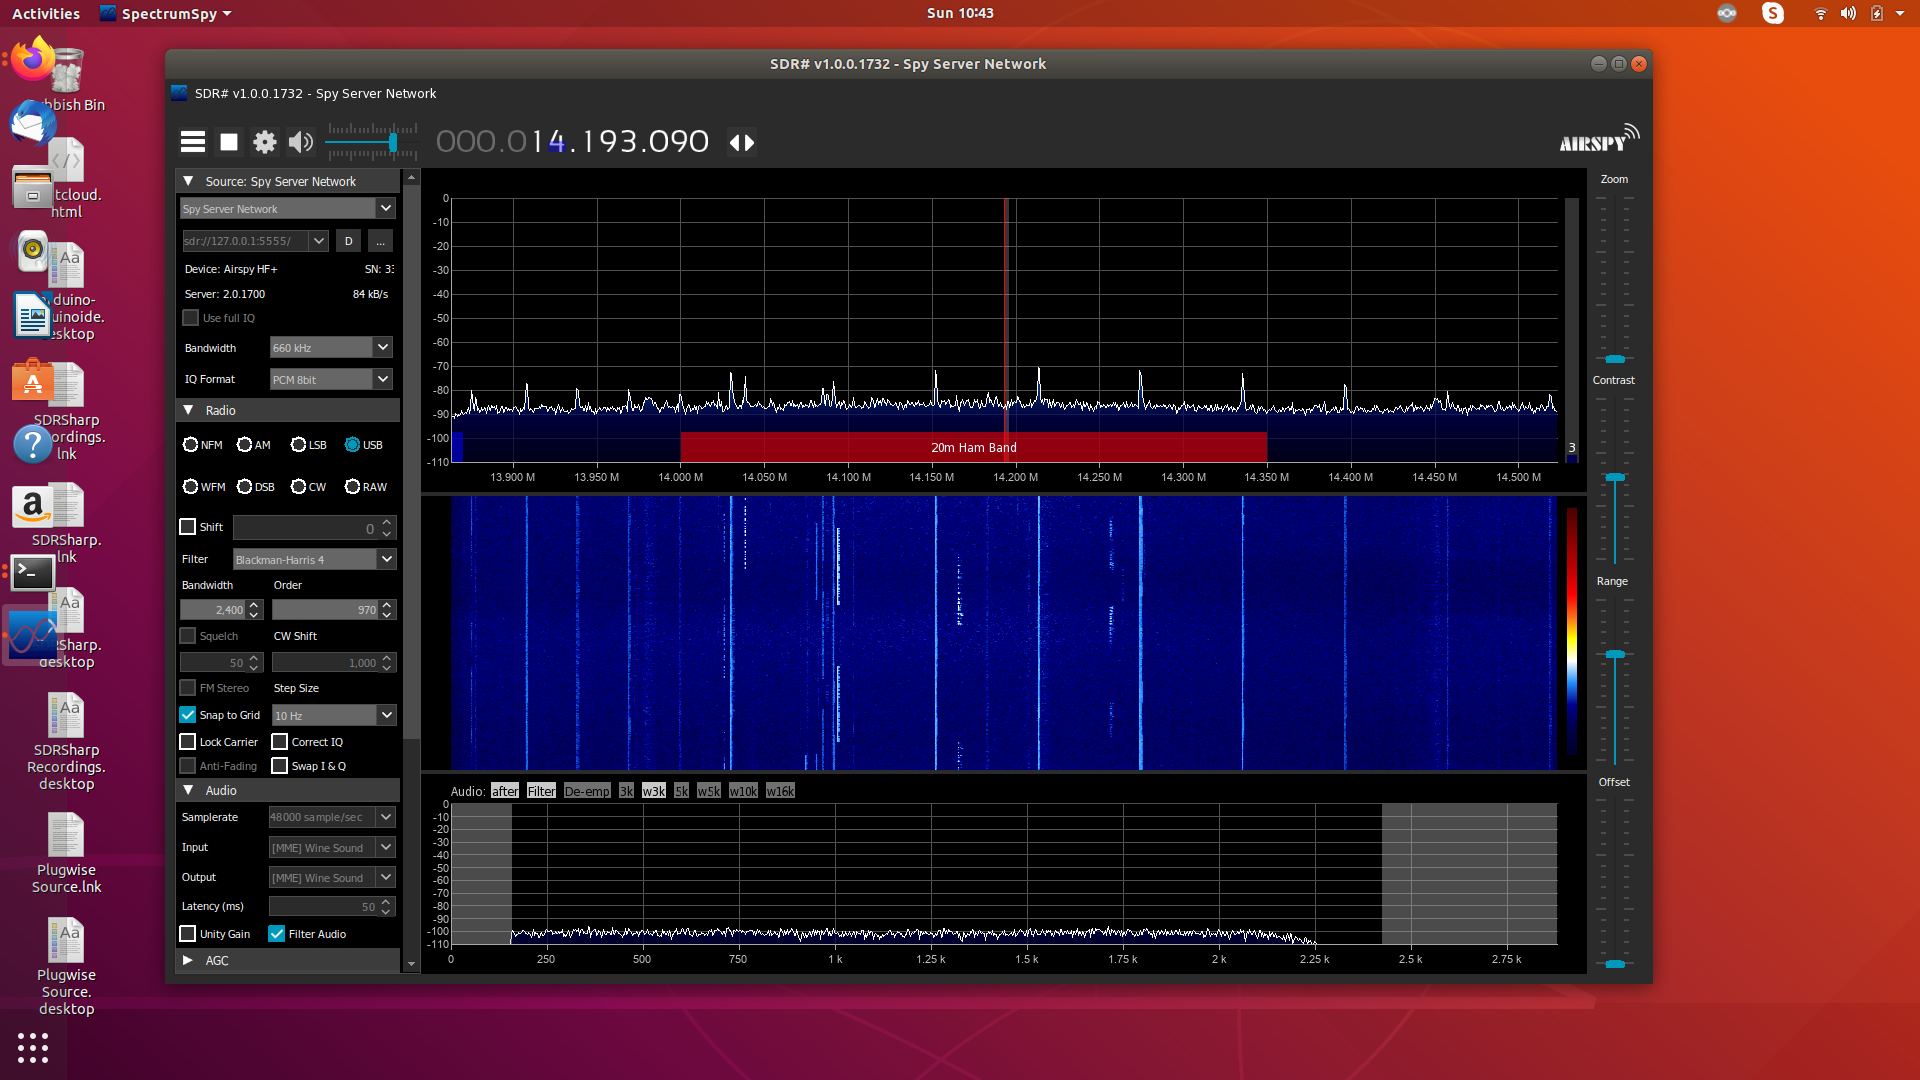This screenshot has height=1080, width=1920.
Task: Adjust the volume slider
Action: (x=393, y=143)
